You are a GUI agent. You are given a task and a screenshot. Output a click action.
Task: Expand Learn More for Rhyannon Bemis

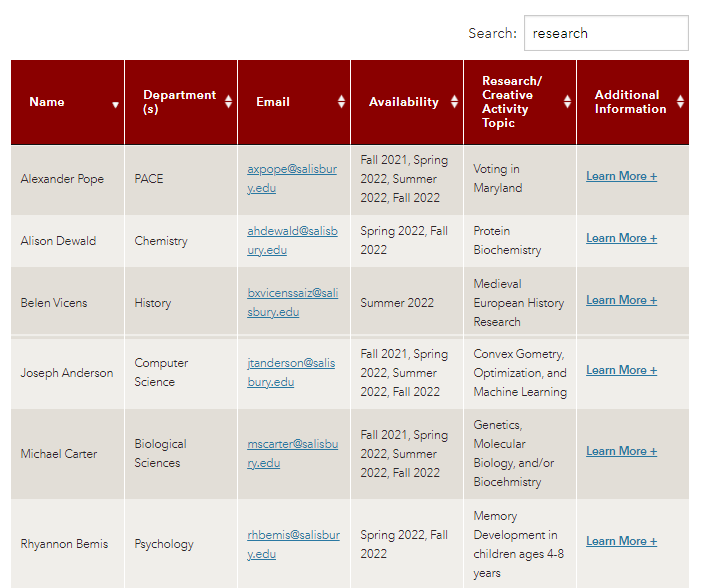621,541
